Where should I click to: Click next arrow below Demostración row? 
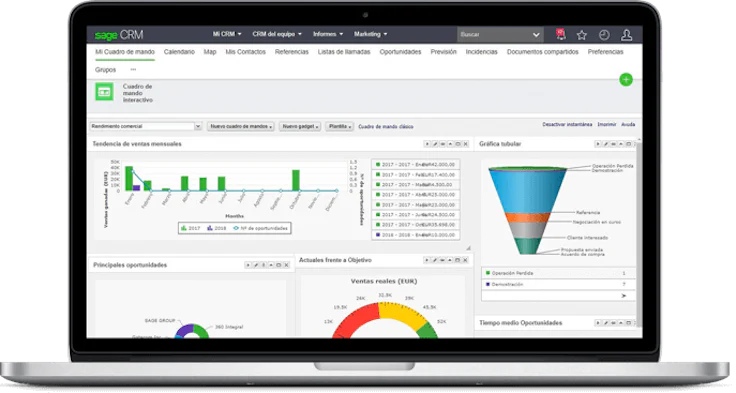[624, 296]
